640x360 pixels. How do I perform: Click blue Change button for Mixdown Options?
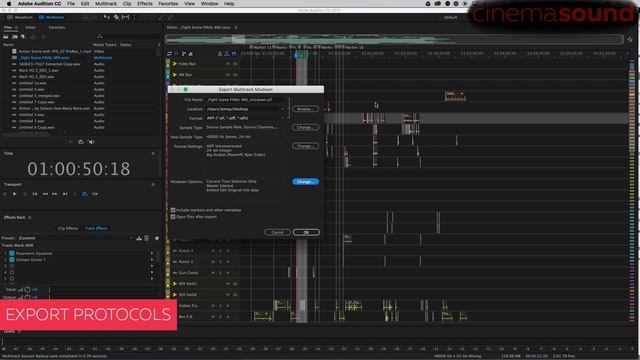pyautogui.click(x=305, y=182)
